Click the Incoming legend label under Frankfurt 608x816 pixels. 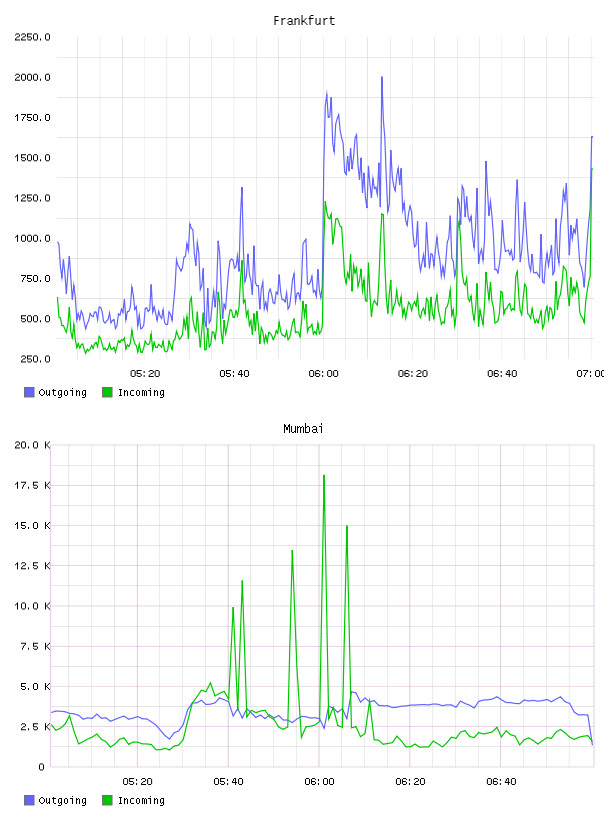141,392
